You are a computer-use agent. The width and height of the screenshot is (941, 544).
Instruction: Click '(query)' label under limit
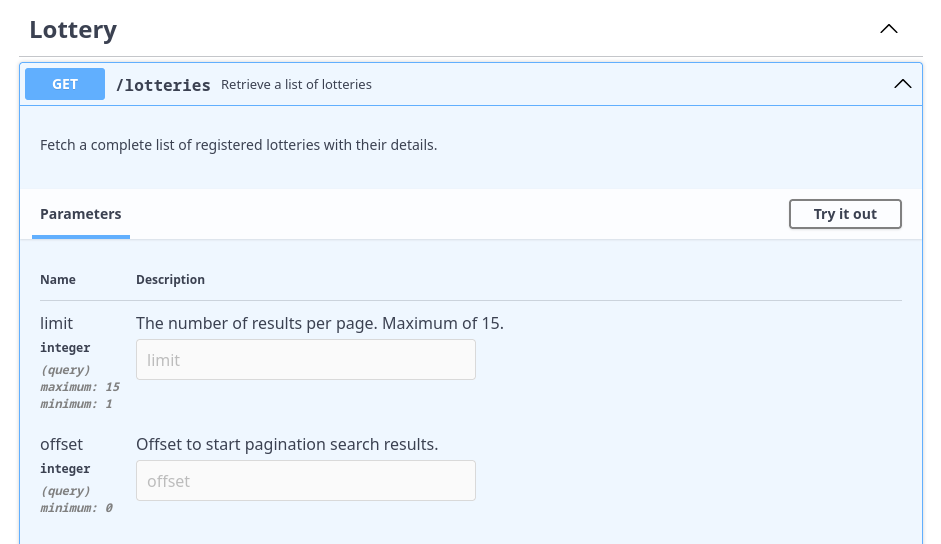pos(65,370)
